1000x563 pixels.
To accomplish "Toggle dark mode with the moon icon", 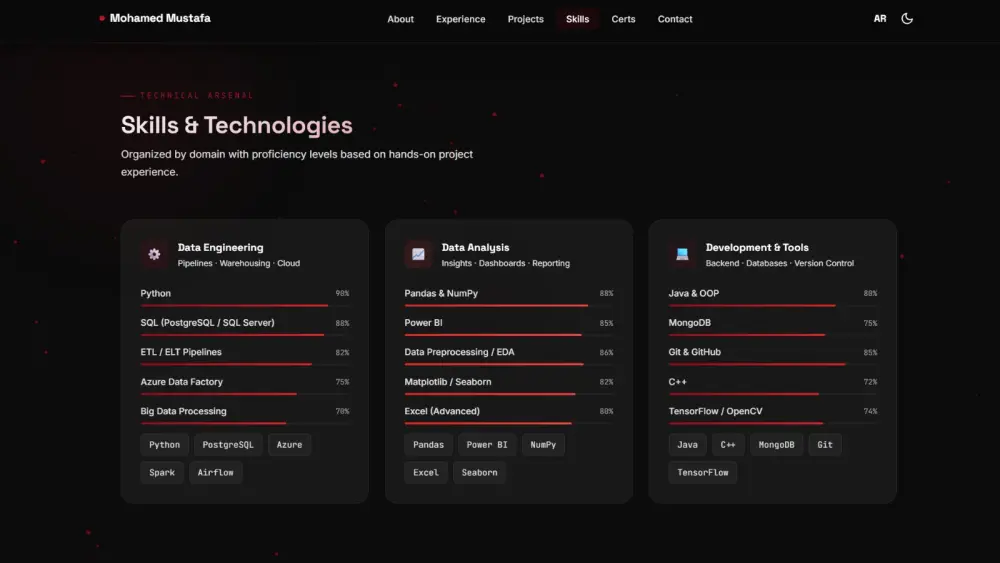I will click(906, 18).
